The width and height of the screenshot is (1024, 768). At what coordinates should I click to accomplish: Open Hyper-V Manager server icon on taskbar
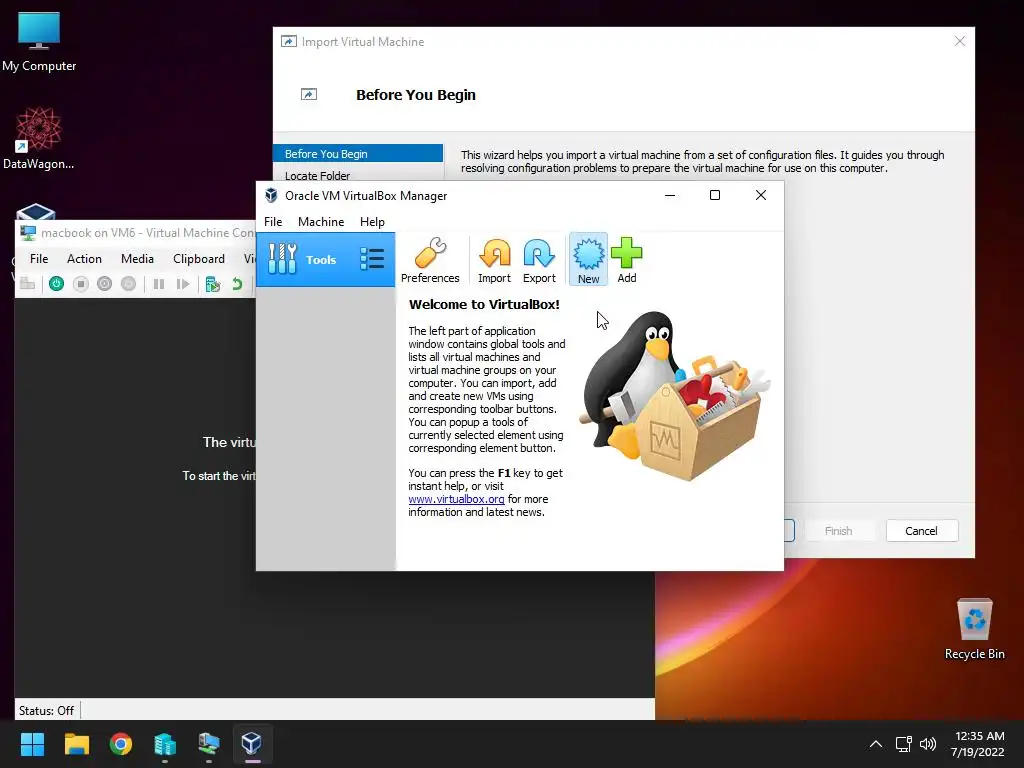pos(165,743)
